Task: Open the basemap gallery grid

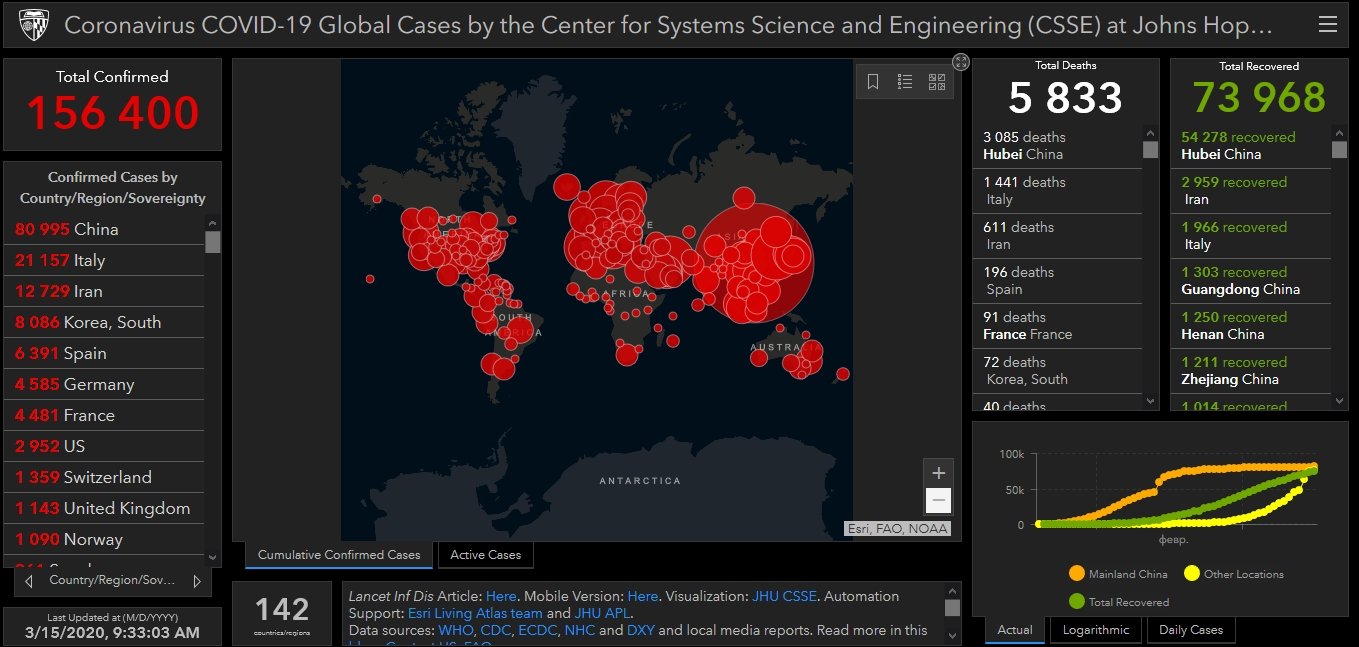Action: [937, 82]
